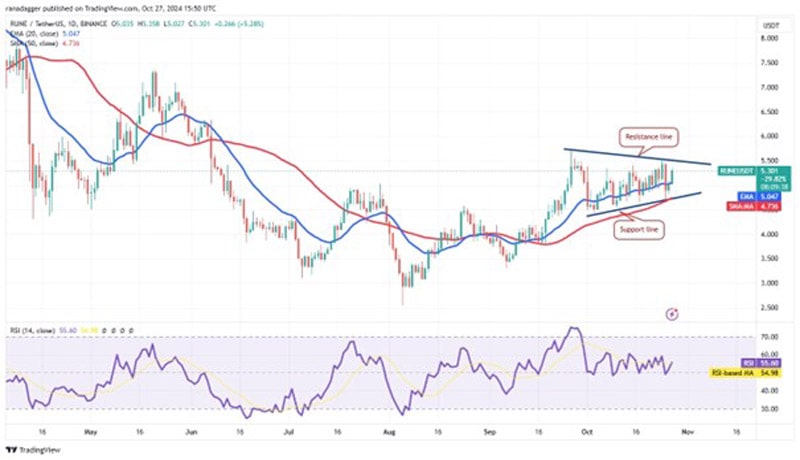Click the purple target icon near the chart bottom

tap(672, 314)
